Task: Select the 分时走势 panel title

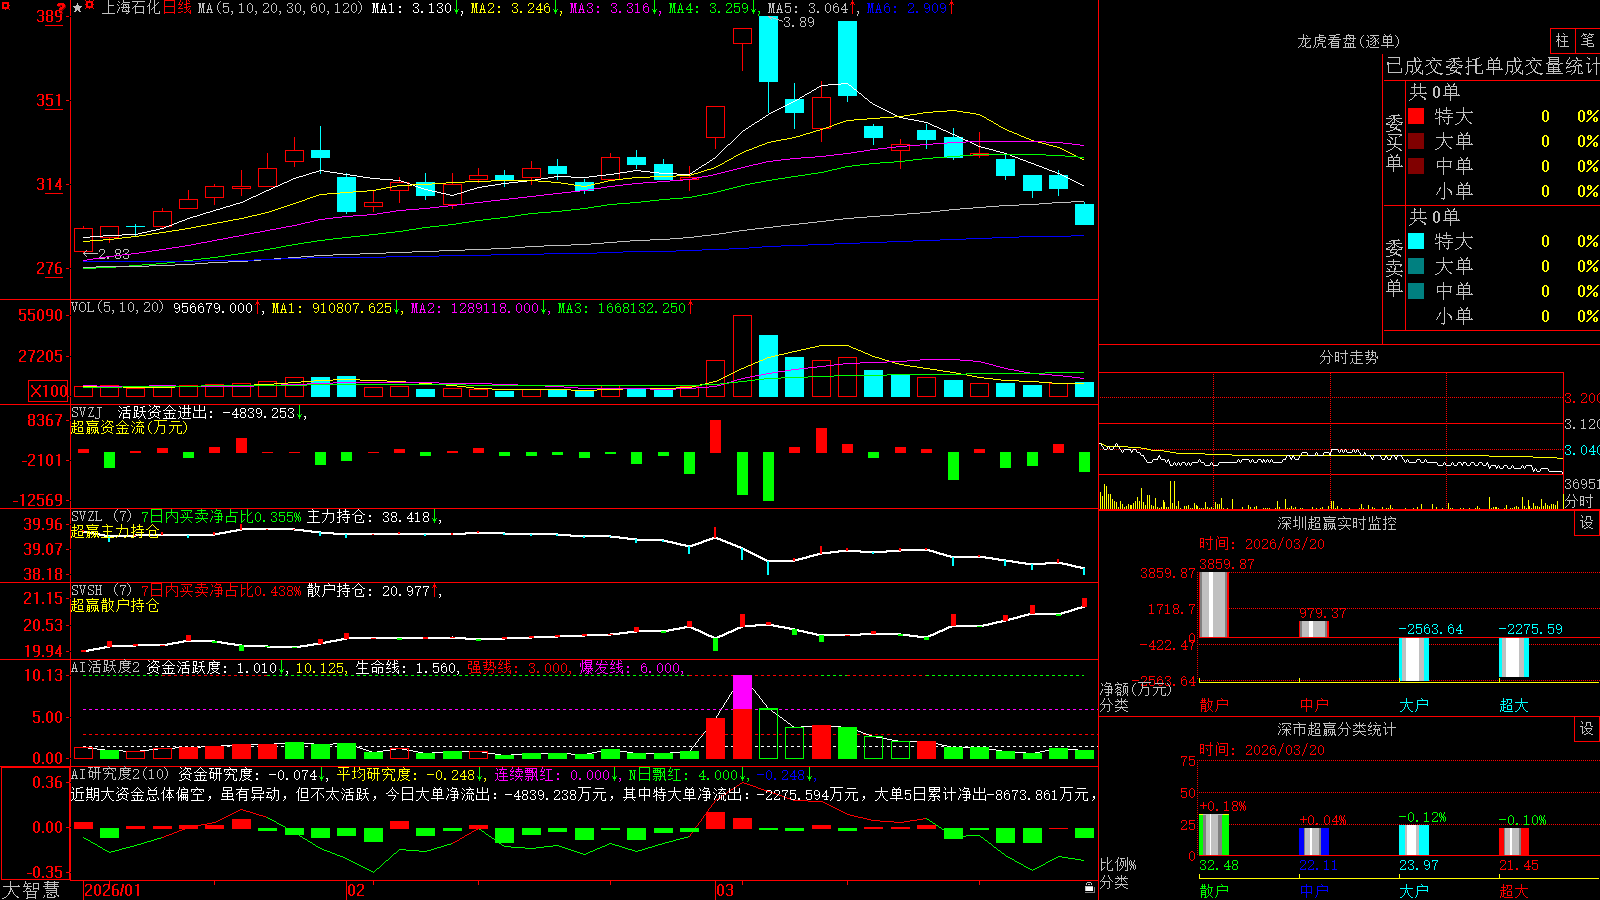Action: [x=1348, y=357]
